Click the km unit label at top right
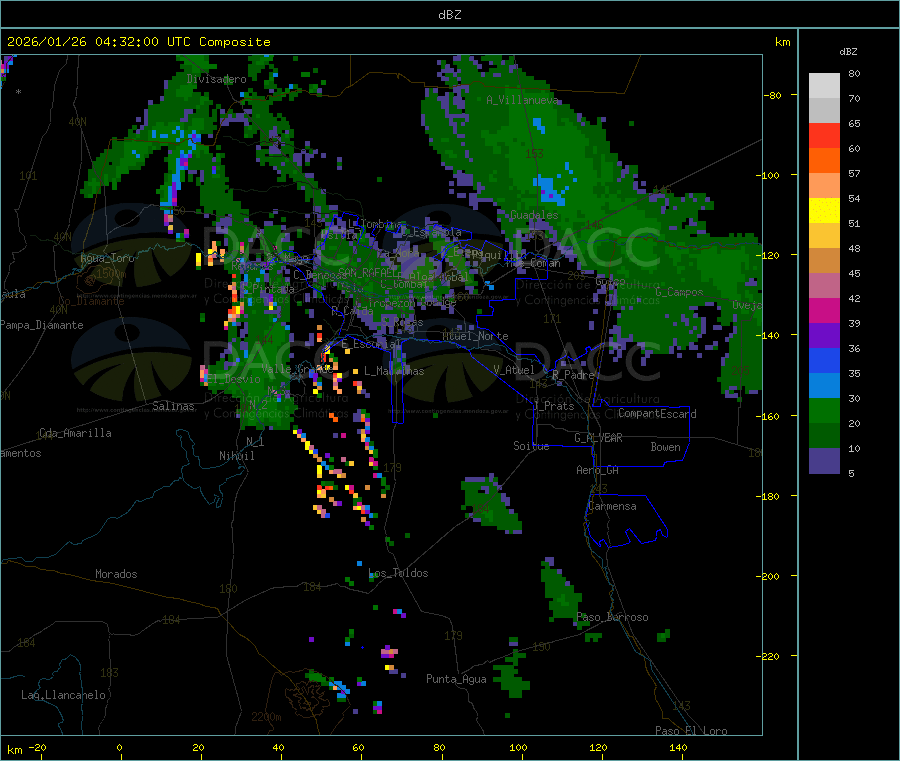This screenshot has height=761, width=900. click(782, 42)
